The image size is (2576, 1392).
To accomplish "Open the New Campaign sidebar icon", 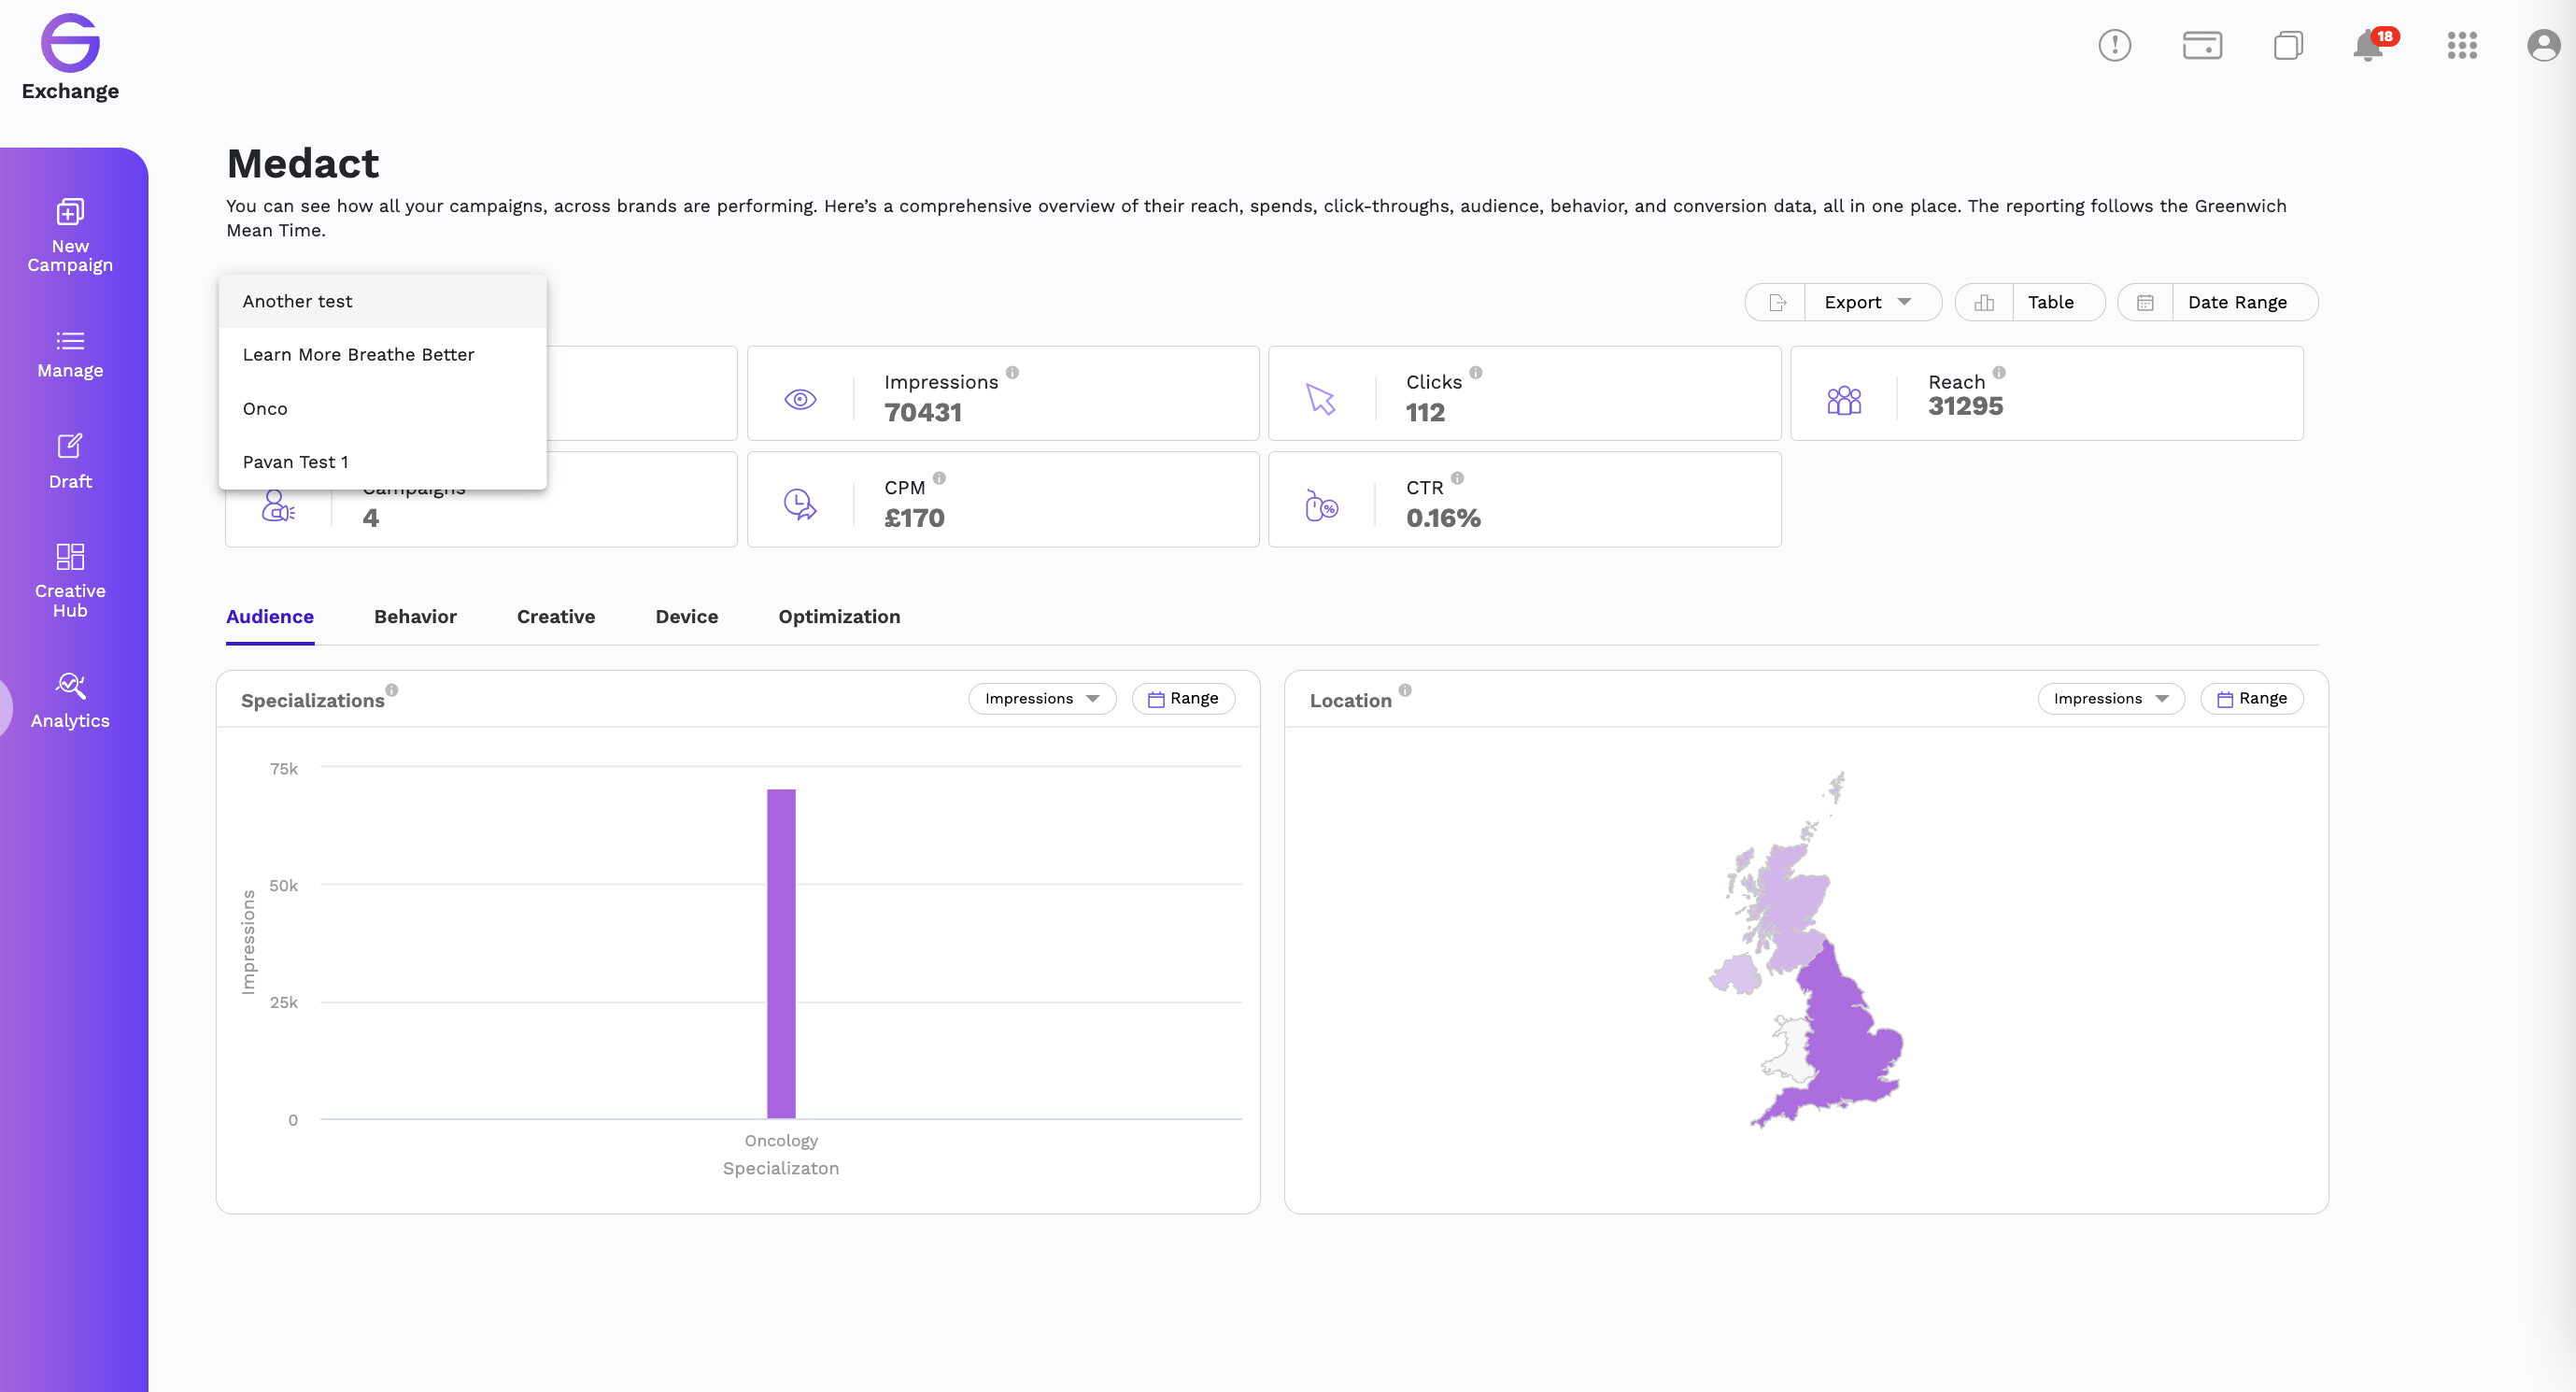I will [70, 212].
